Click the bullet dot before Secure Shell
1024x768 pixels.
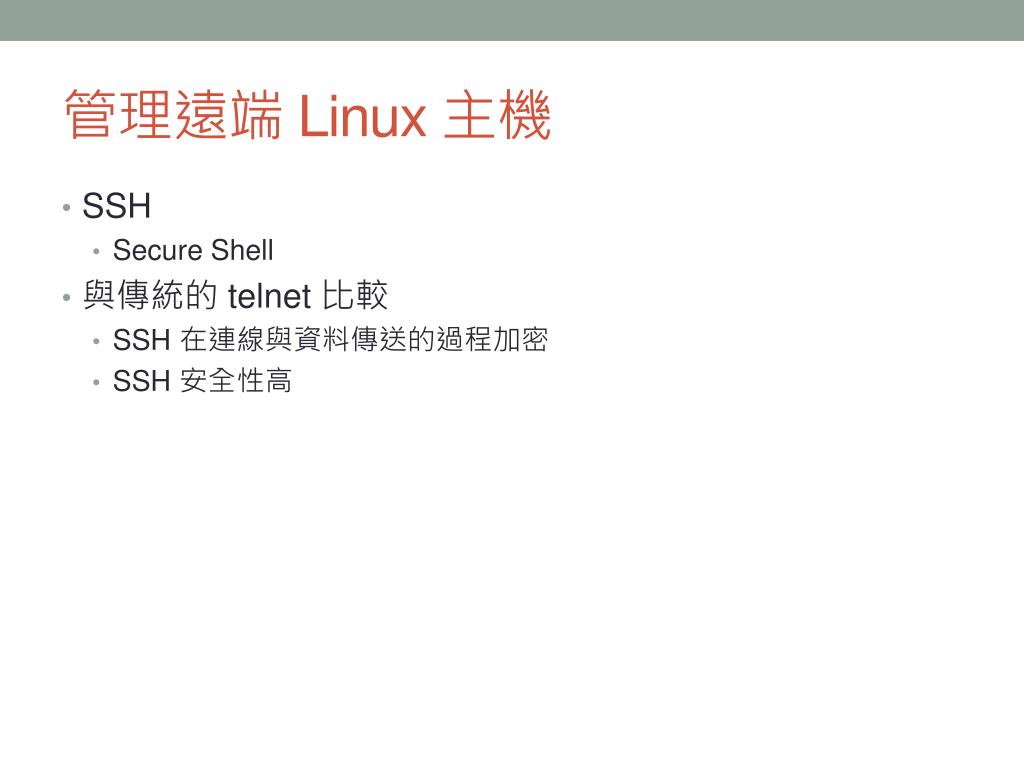(x=97, y=251)
